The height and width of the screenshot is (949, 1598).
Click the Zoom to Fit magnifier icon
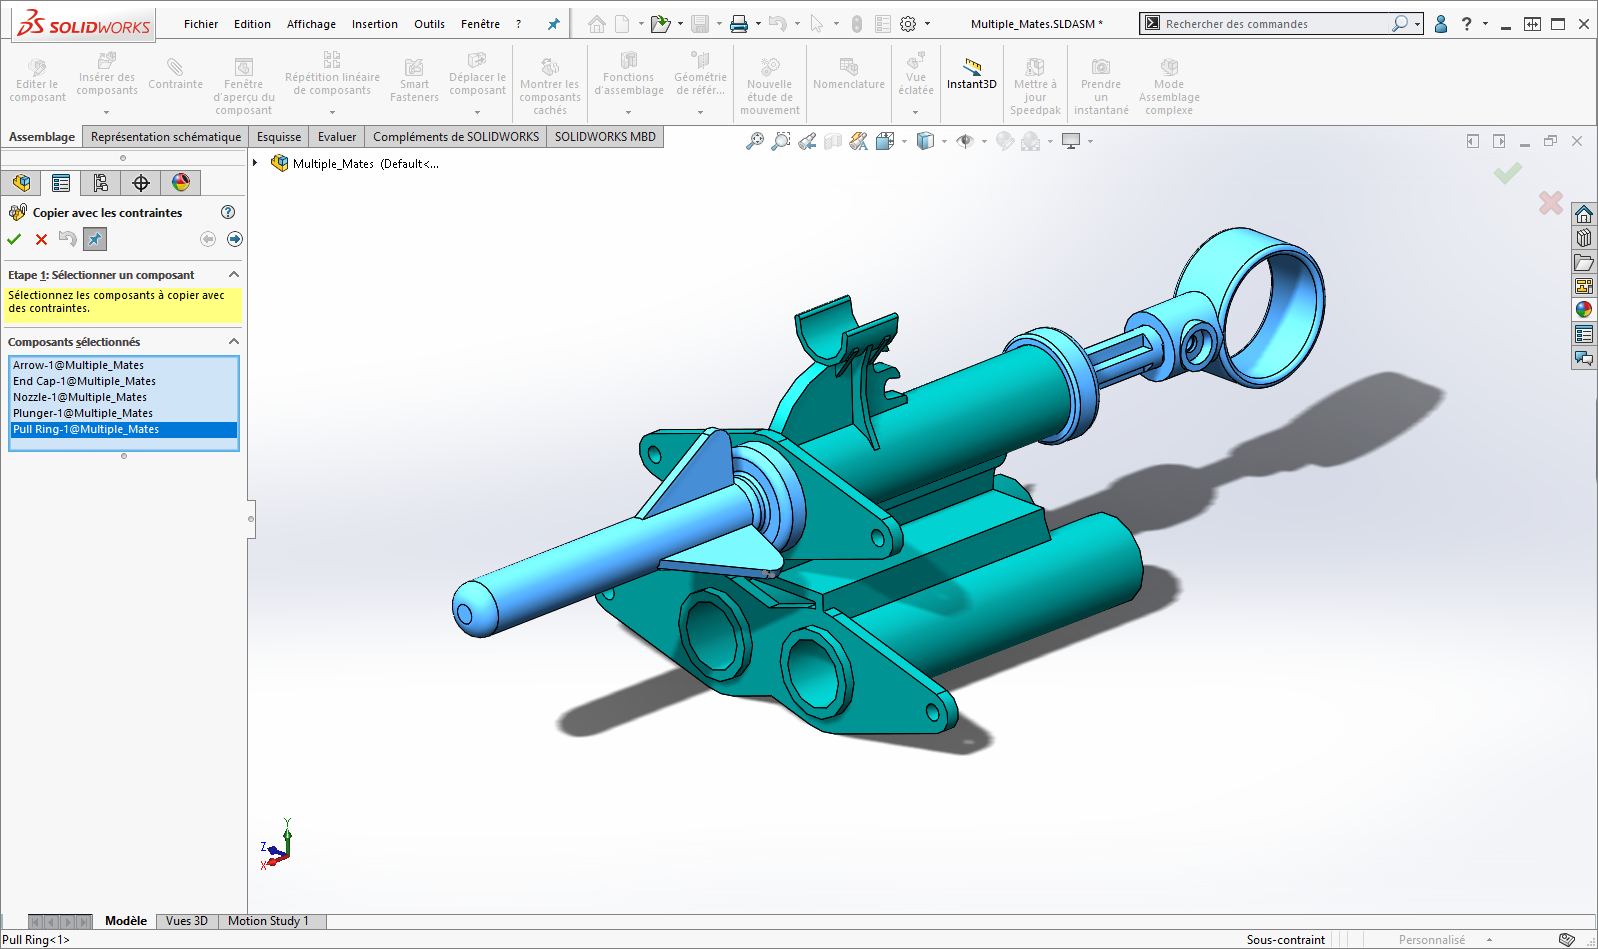(755, 142)
